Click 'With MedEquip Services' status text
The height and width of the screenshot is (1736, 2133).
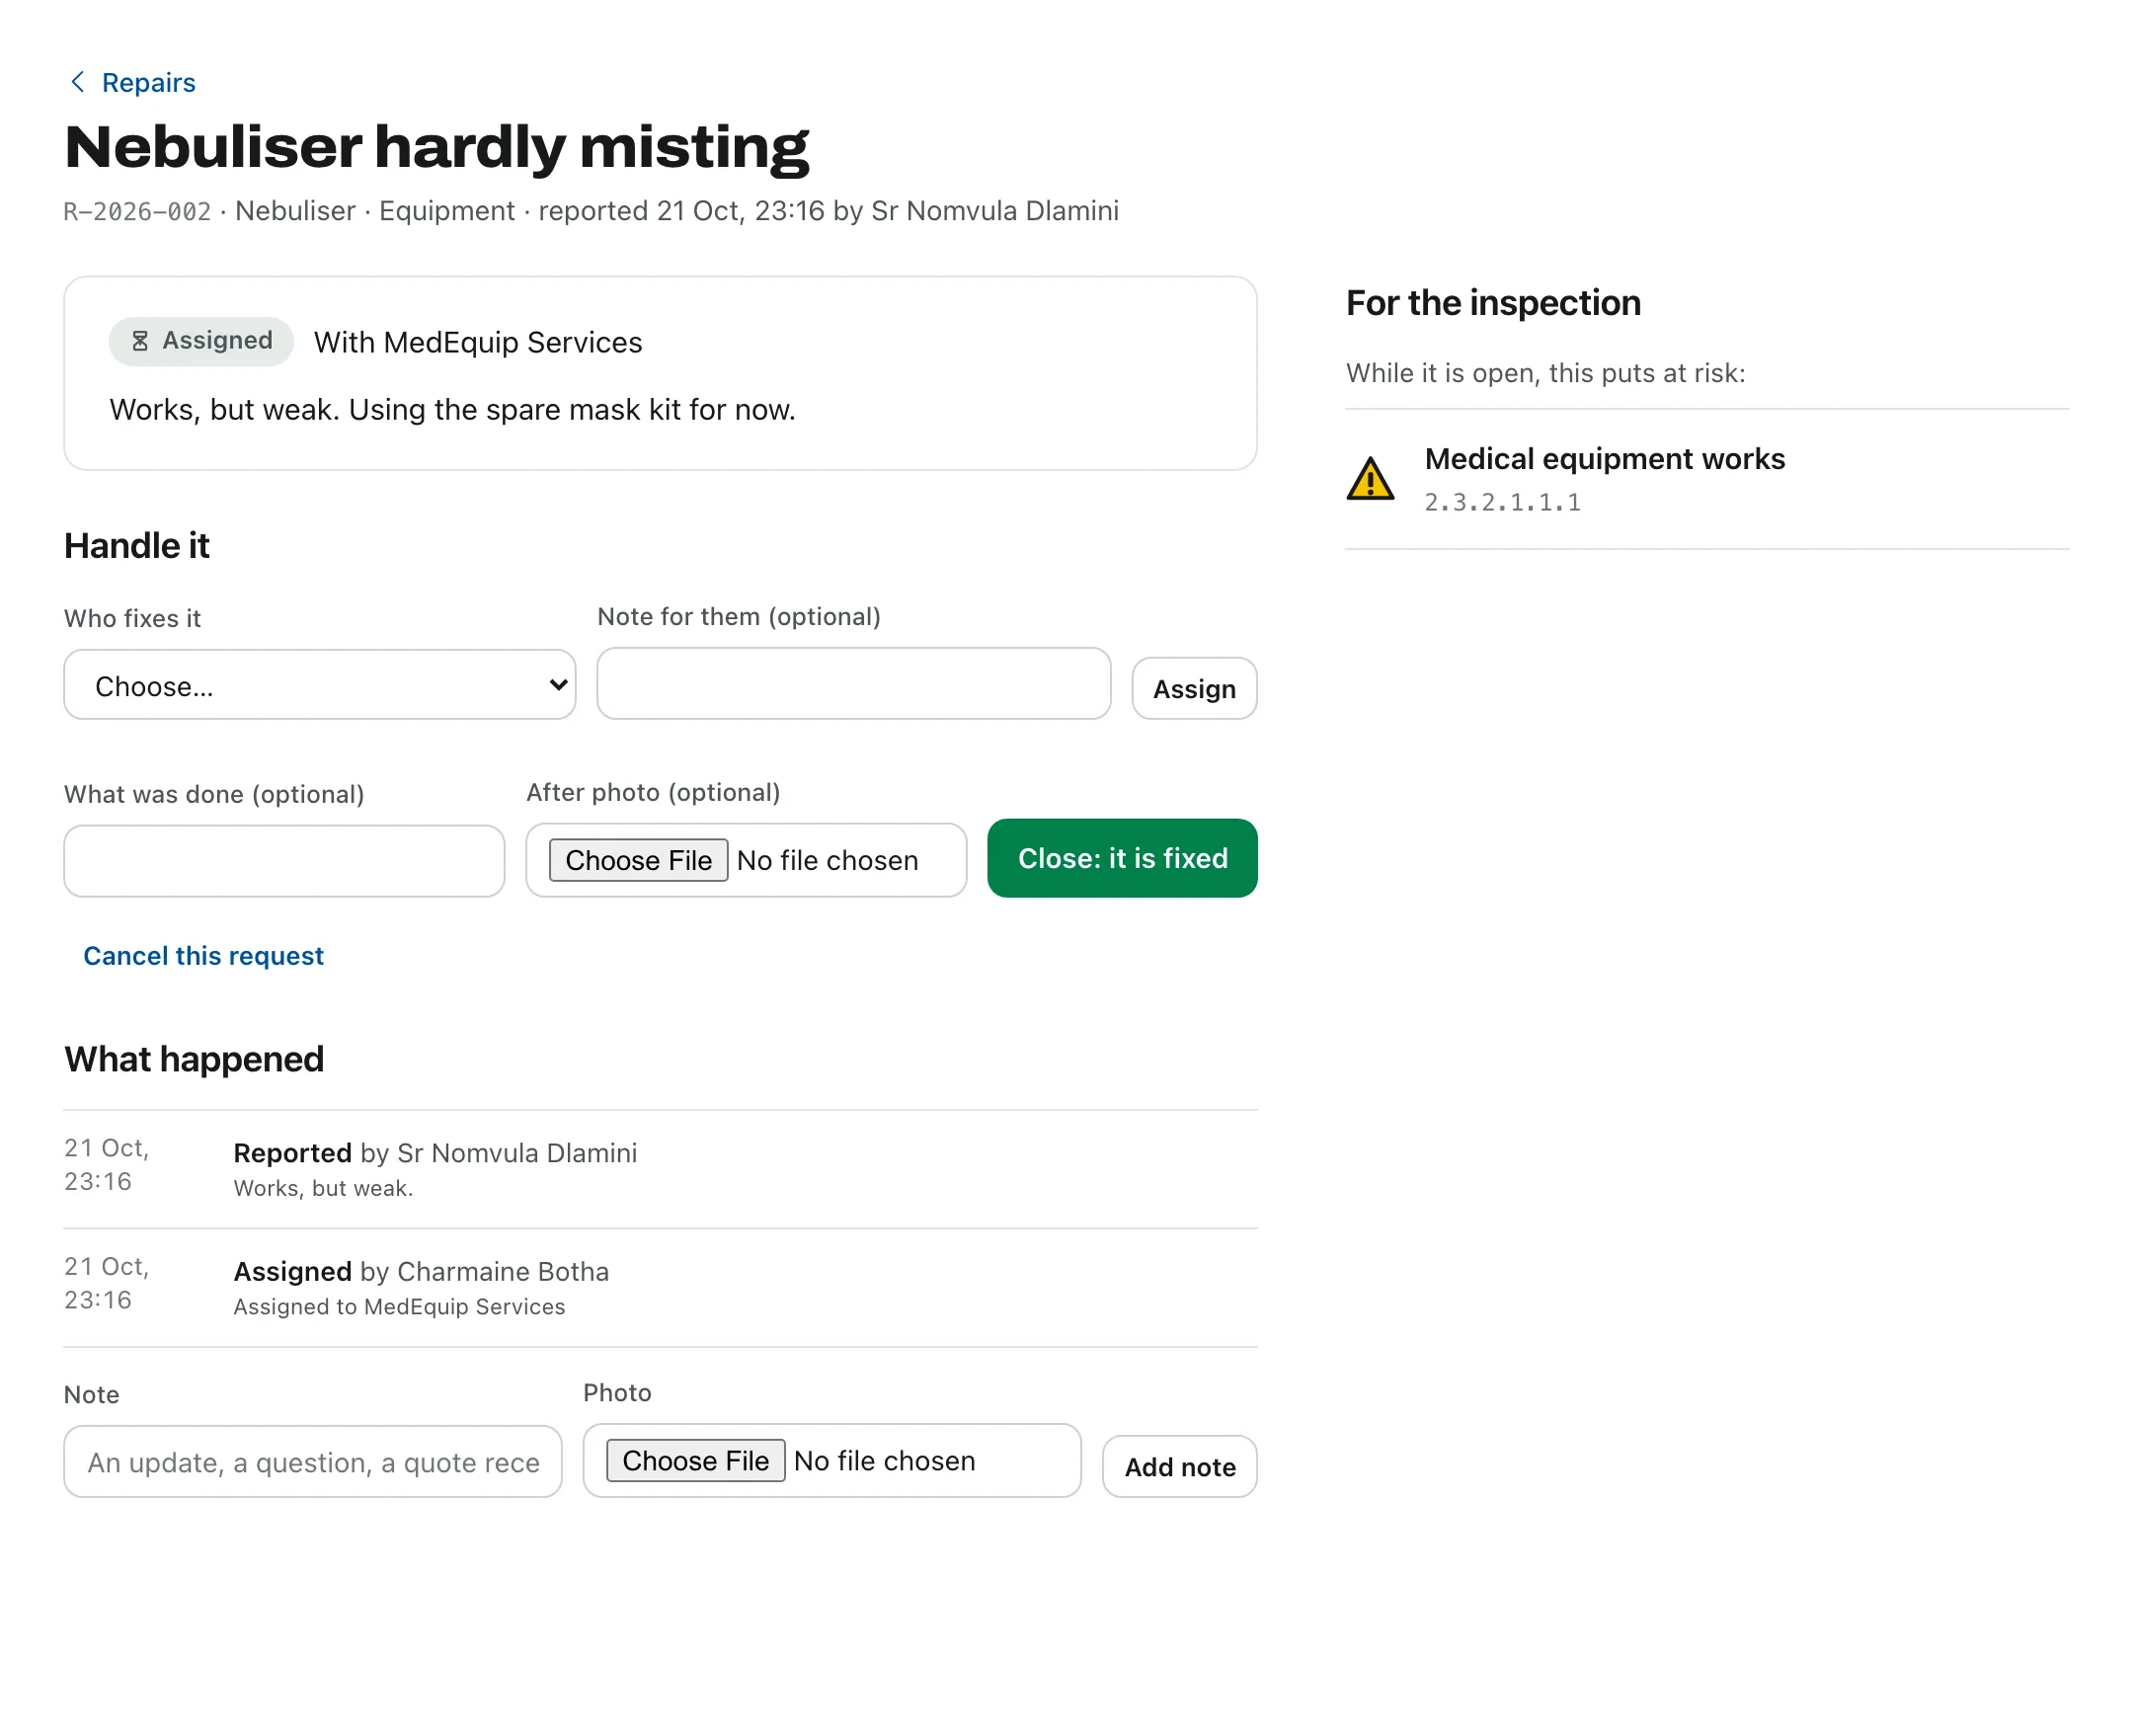point(478,342)
